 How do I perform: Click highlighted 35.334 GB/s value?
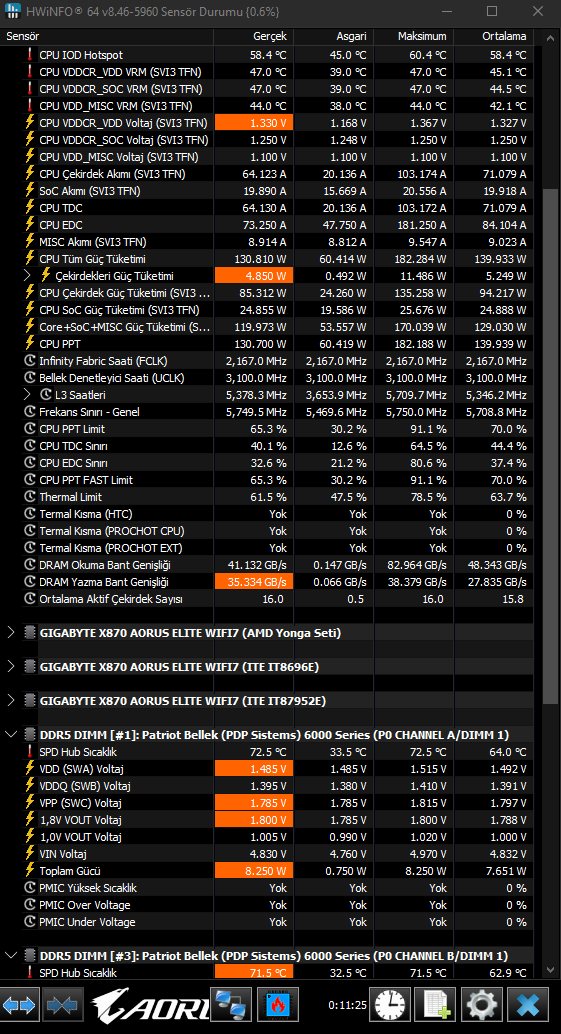(x=254, y=582)
